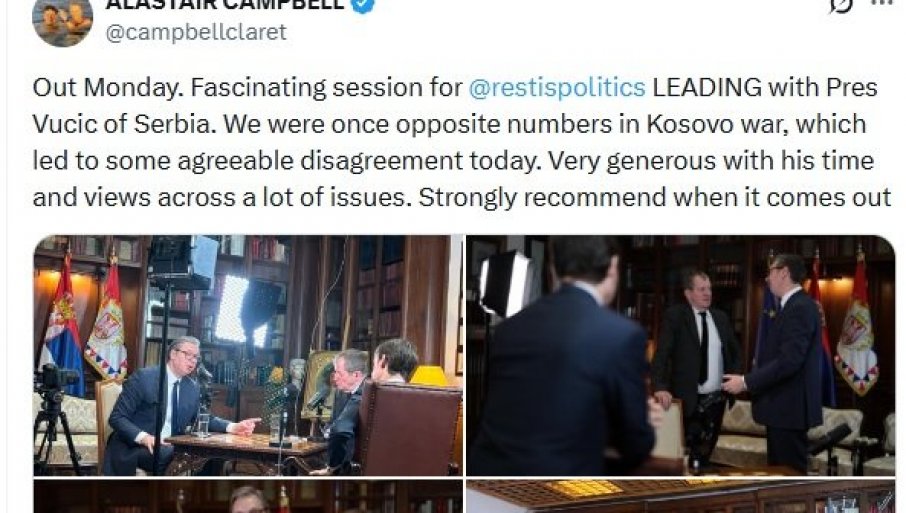Open Alastair Campbell's profile avatar
The width and height of the screenshot is (906, 513).
(62, 20)
